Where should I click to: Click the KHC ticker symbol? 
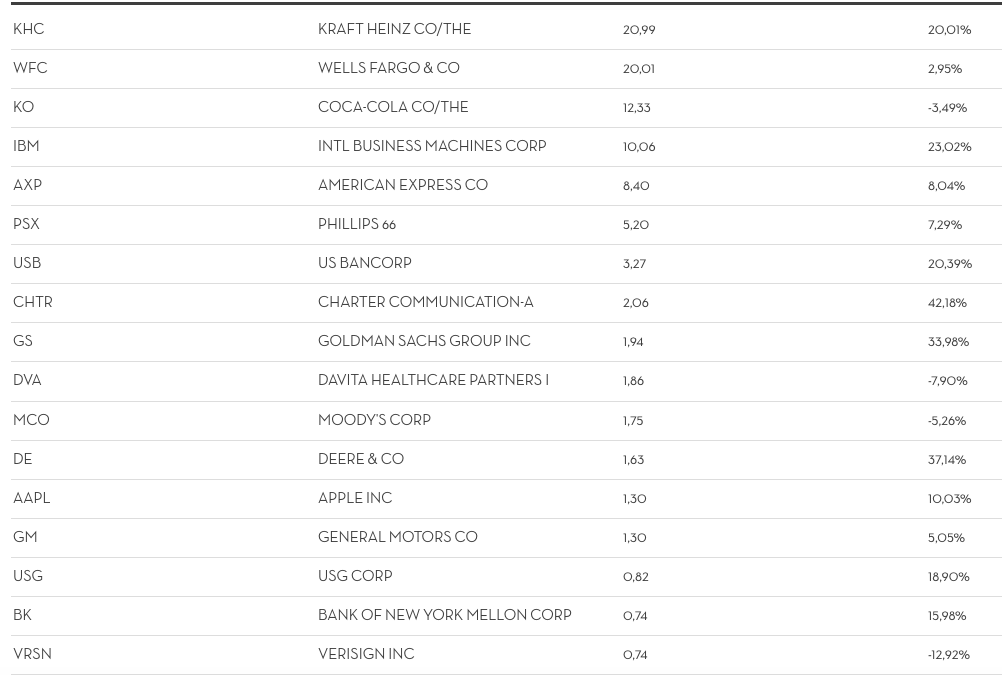29,29
